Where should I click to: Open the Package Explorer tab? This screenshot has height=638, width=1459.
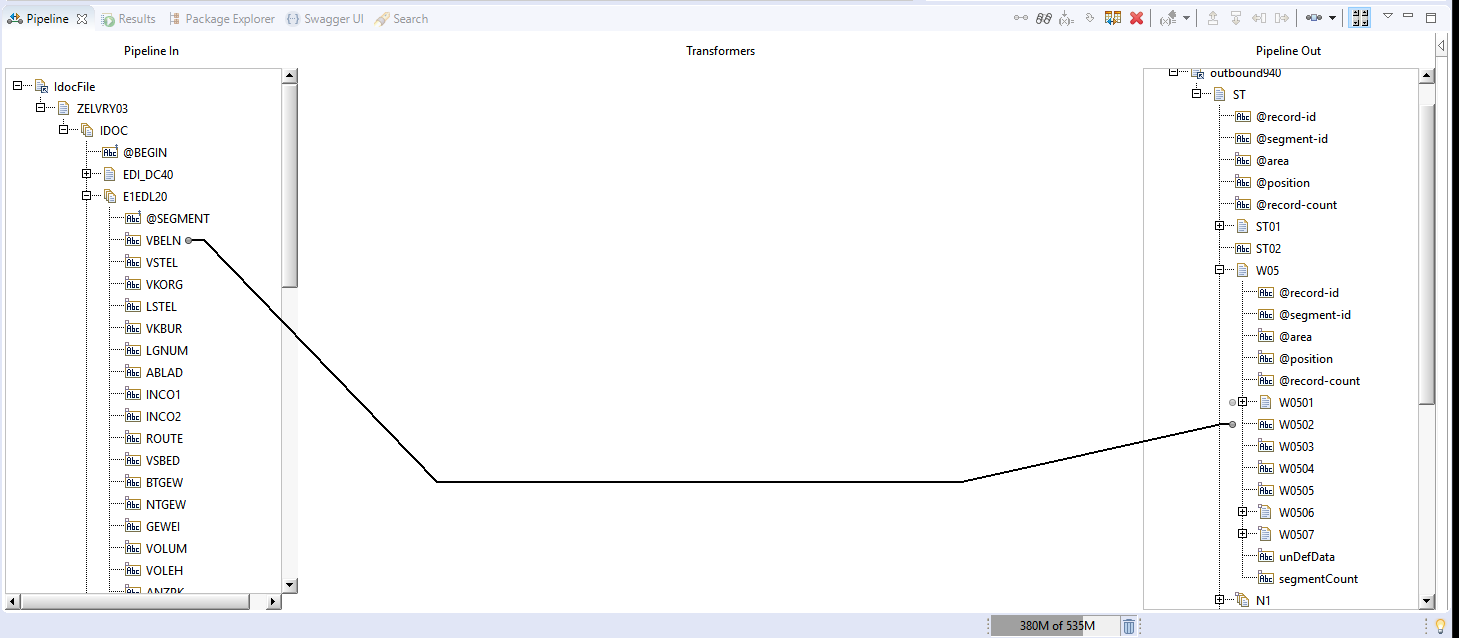point(221,18)
